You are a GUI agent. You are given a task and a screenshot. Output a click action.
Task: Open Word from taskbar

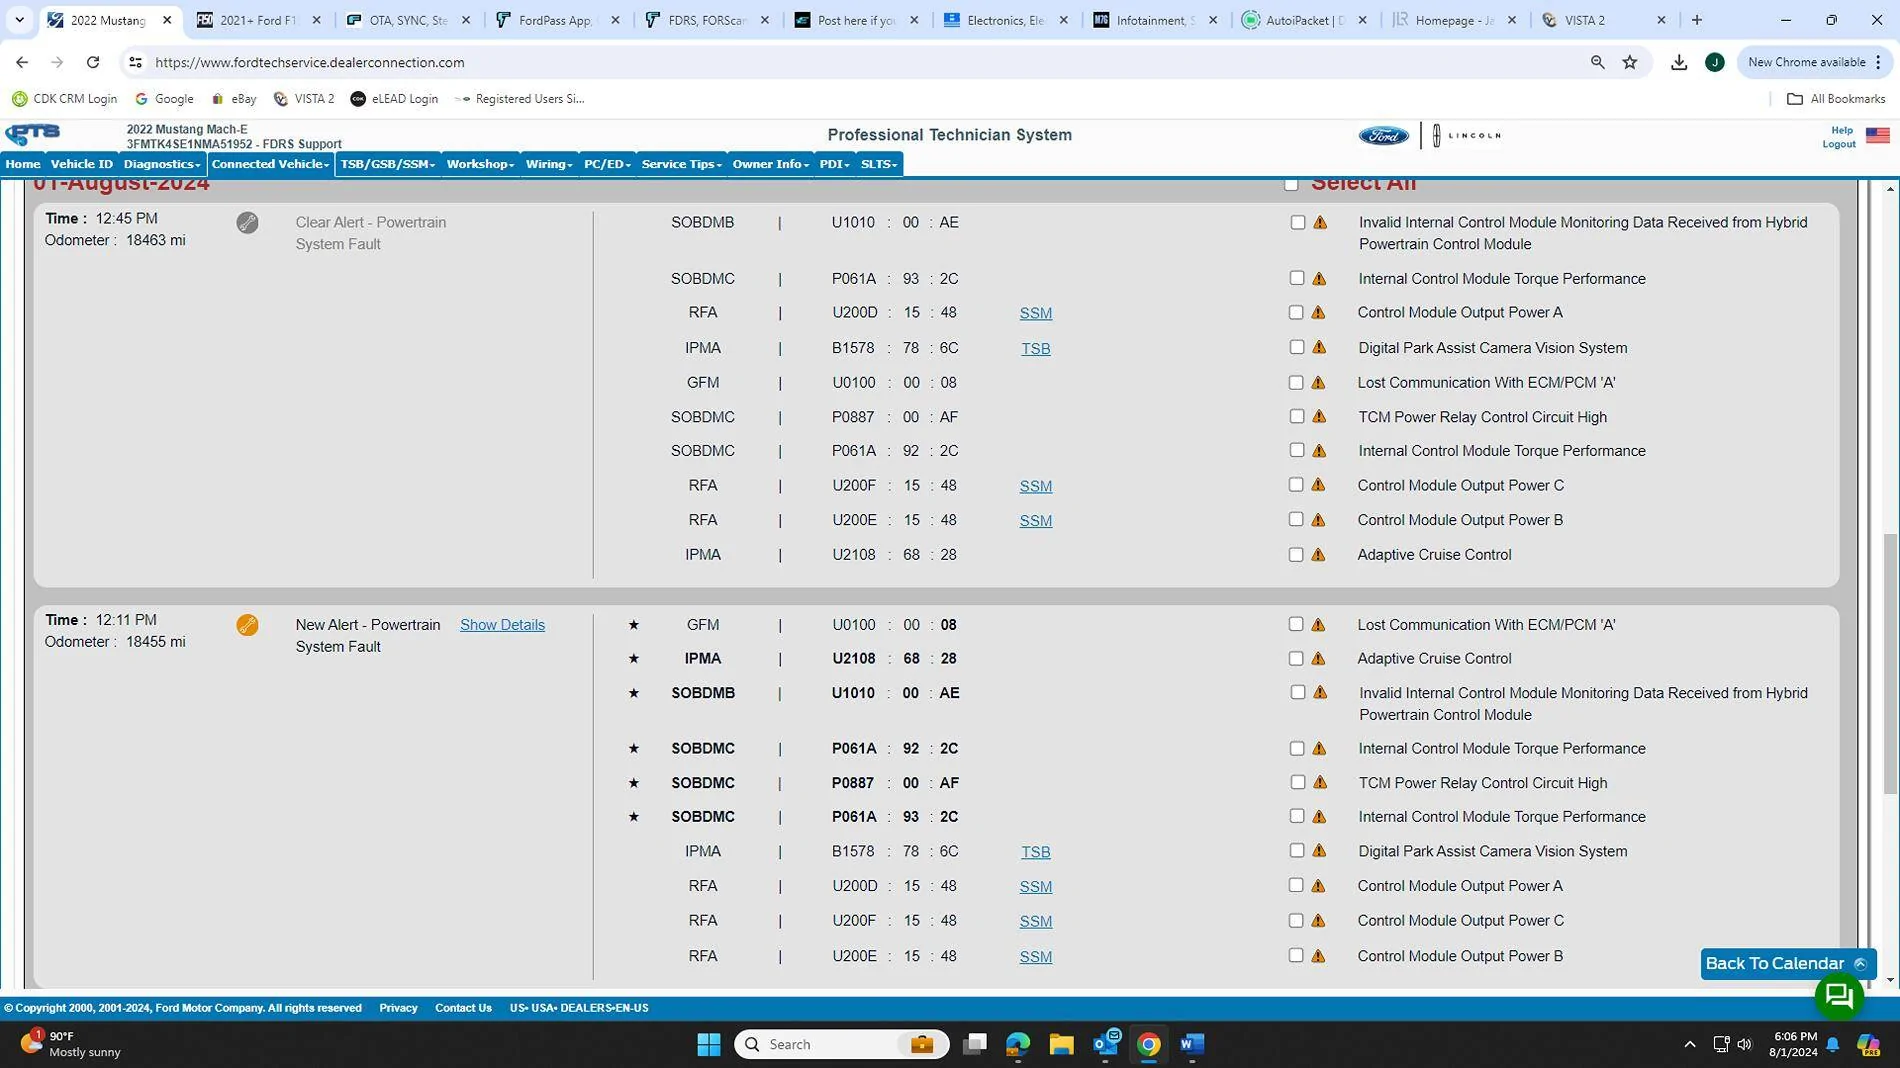1192,1044
